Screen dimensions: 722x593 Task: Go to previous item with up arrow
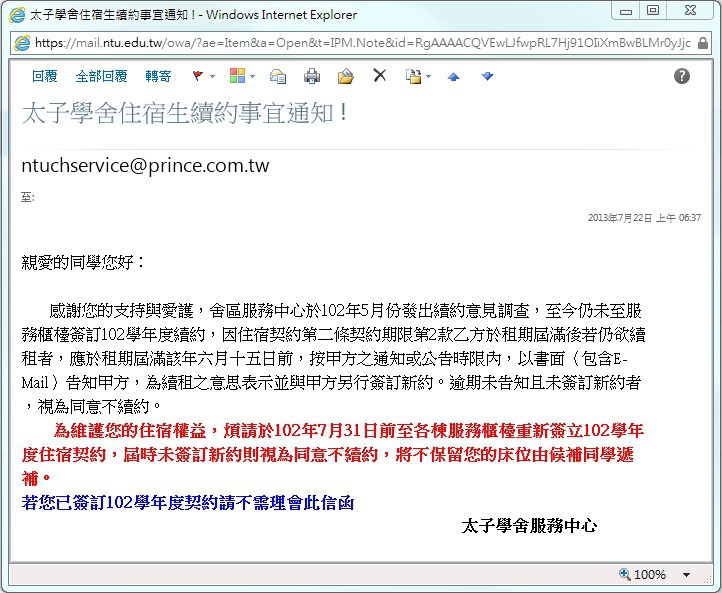tap(454, 76)
